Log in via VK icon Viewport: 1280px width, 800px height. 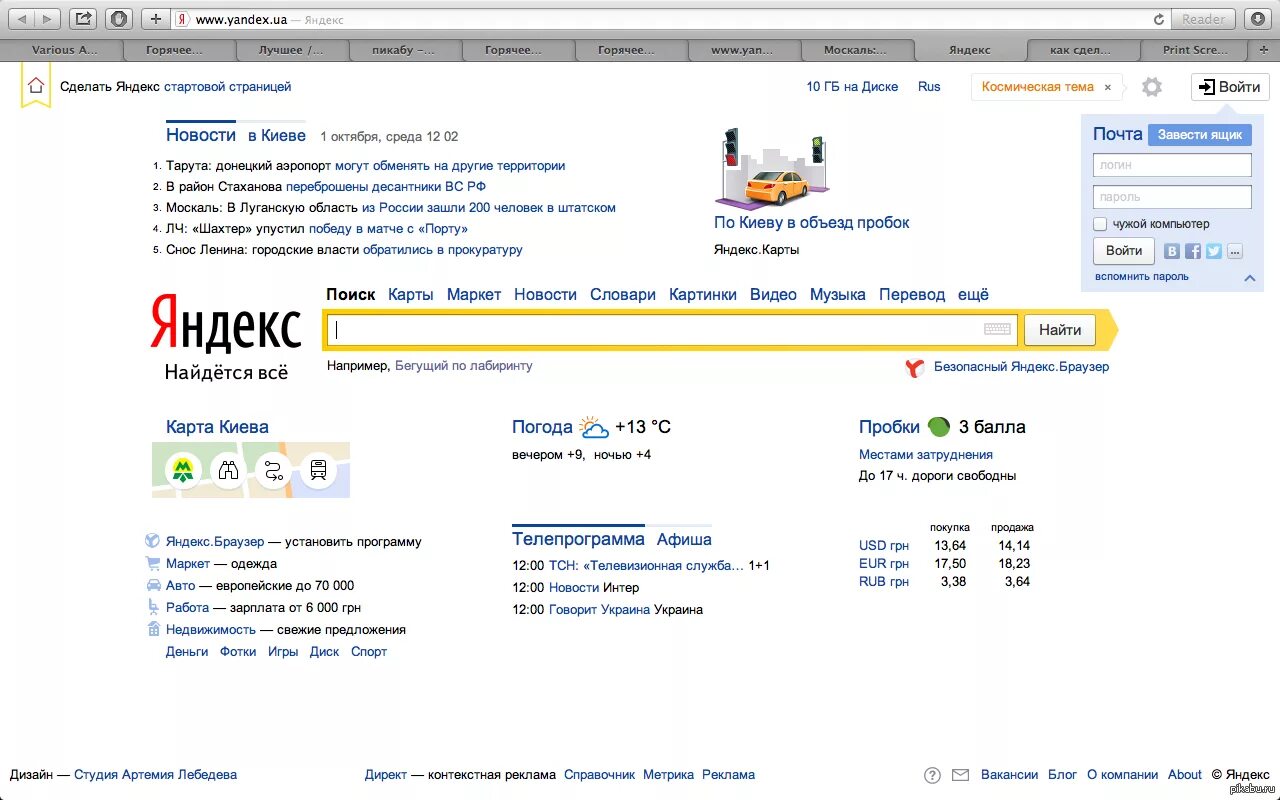coord(1172,251)
